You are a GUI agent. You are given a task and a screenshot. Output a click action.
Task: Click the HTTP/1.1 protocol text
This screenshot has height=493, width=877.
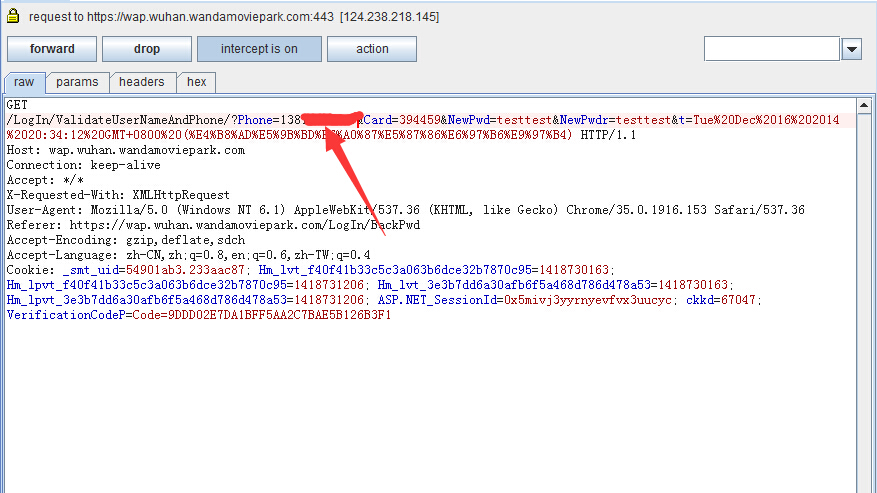point(608,135)
